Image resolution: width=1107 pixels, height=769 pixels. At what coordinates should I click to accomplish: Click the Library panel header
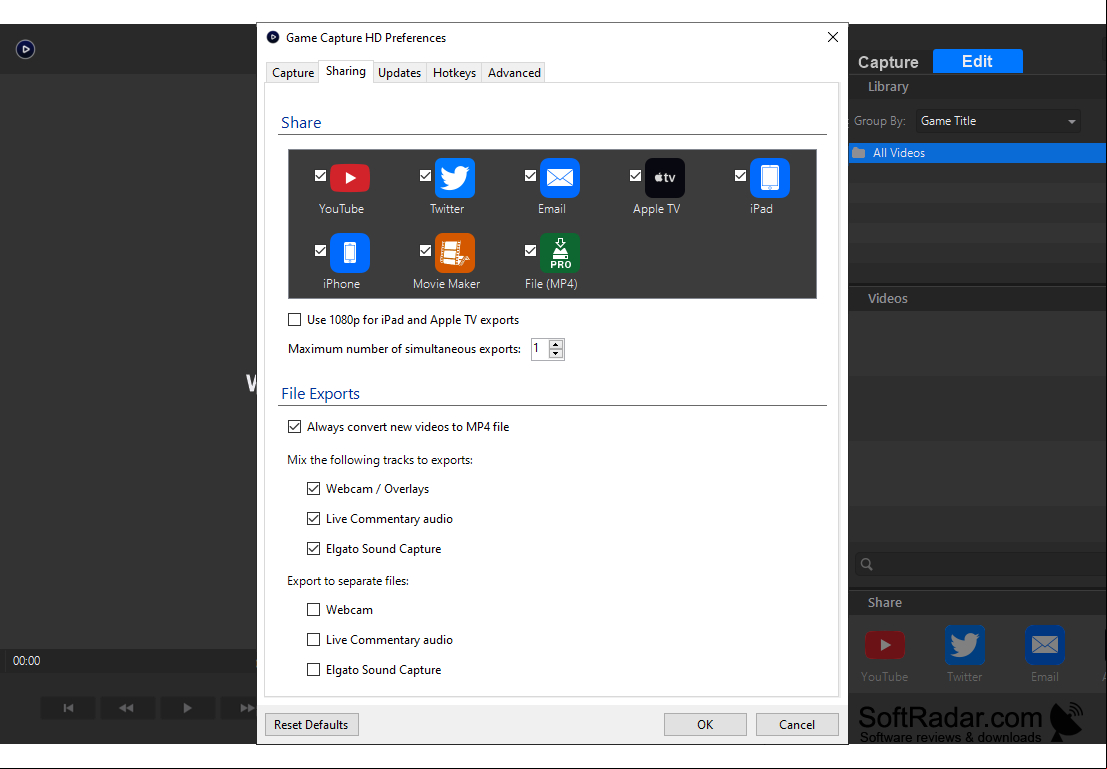pyautogui.click(x=978, y=87)
